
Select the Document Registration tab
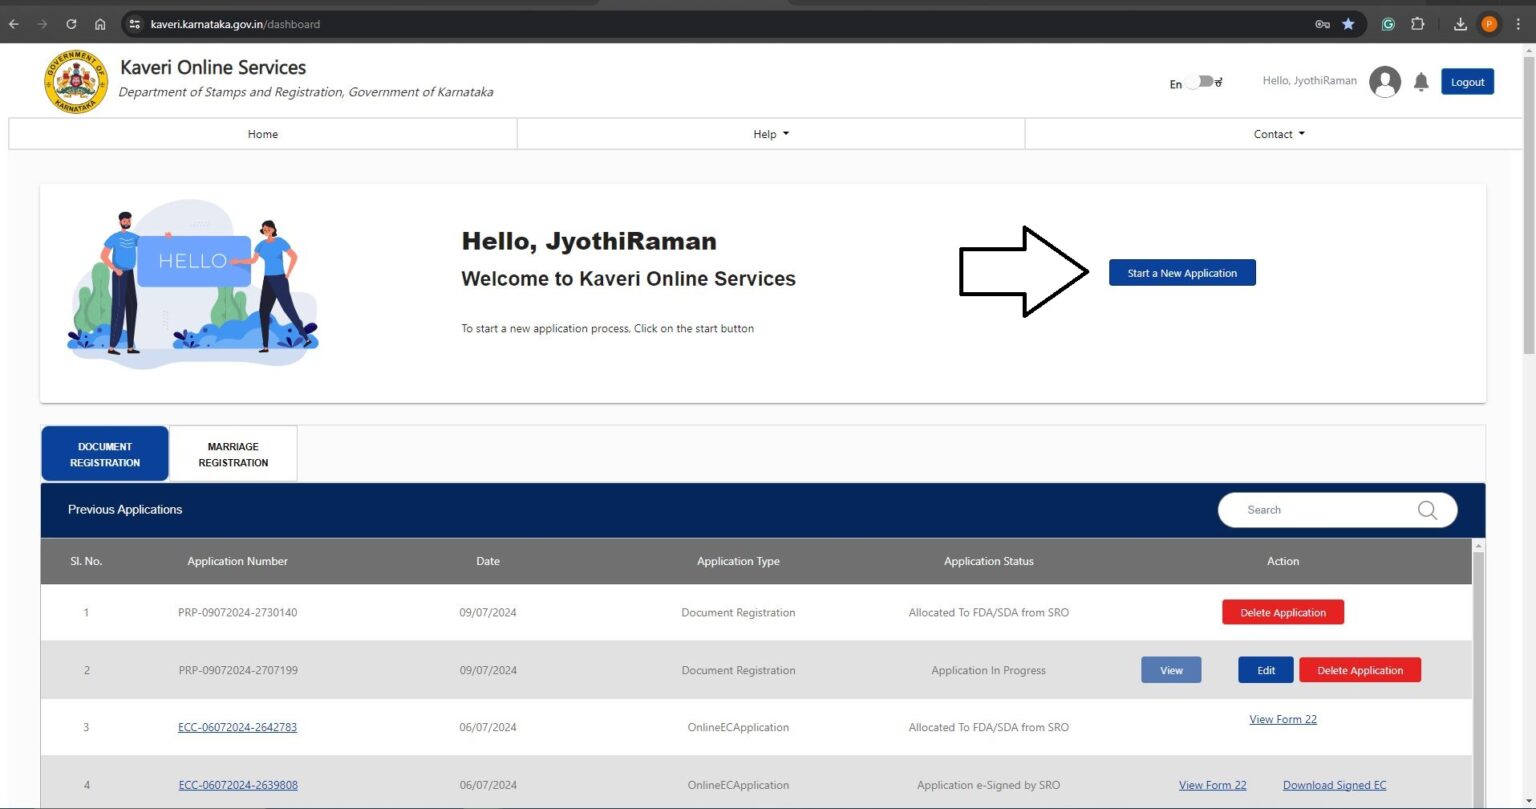pyautogui.click(x=105, y=454)
